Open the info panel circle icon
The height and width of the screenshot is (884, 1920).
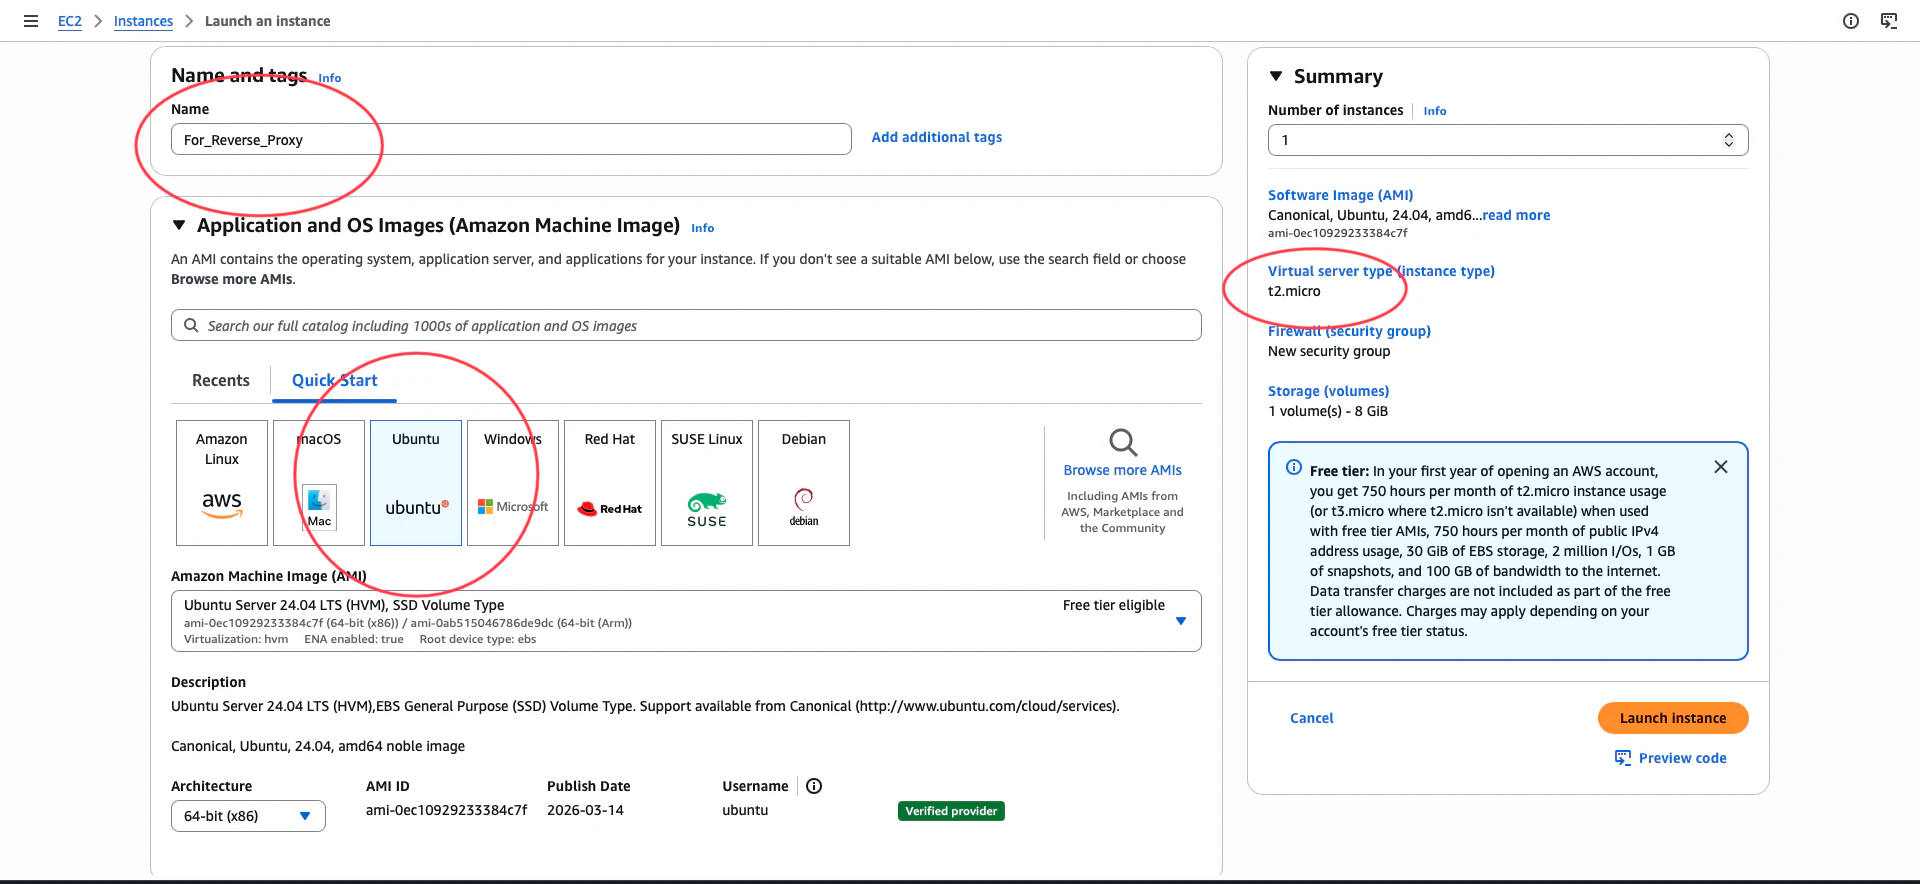tap(1851, 21)
